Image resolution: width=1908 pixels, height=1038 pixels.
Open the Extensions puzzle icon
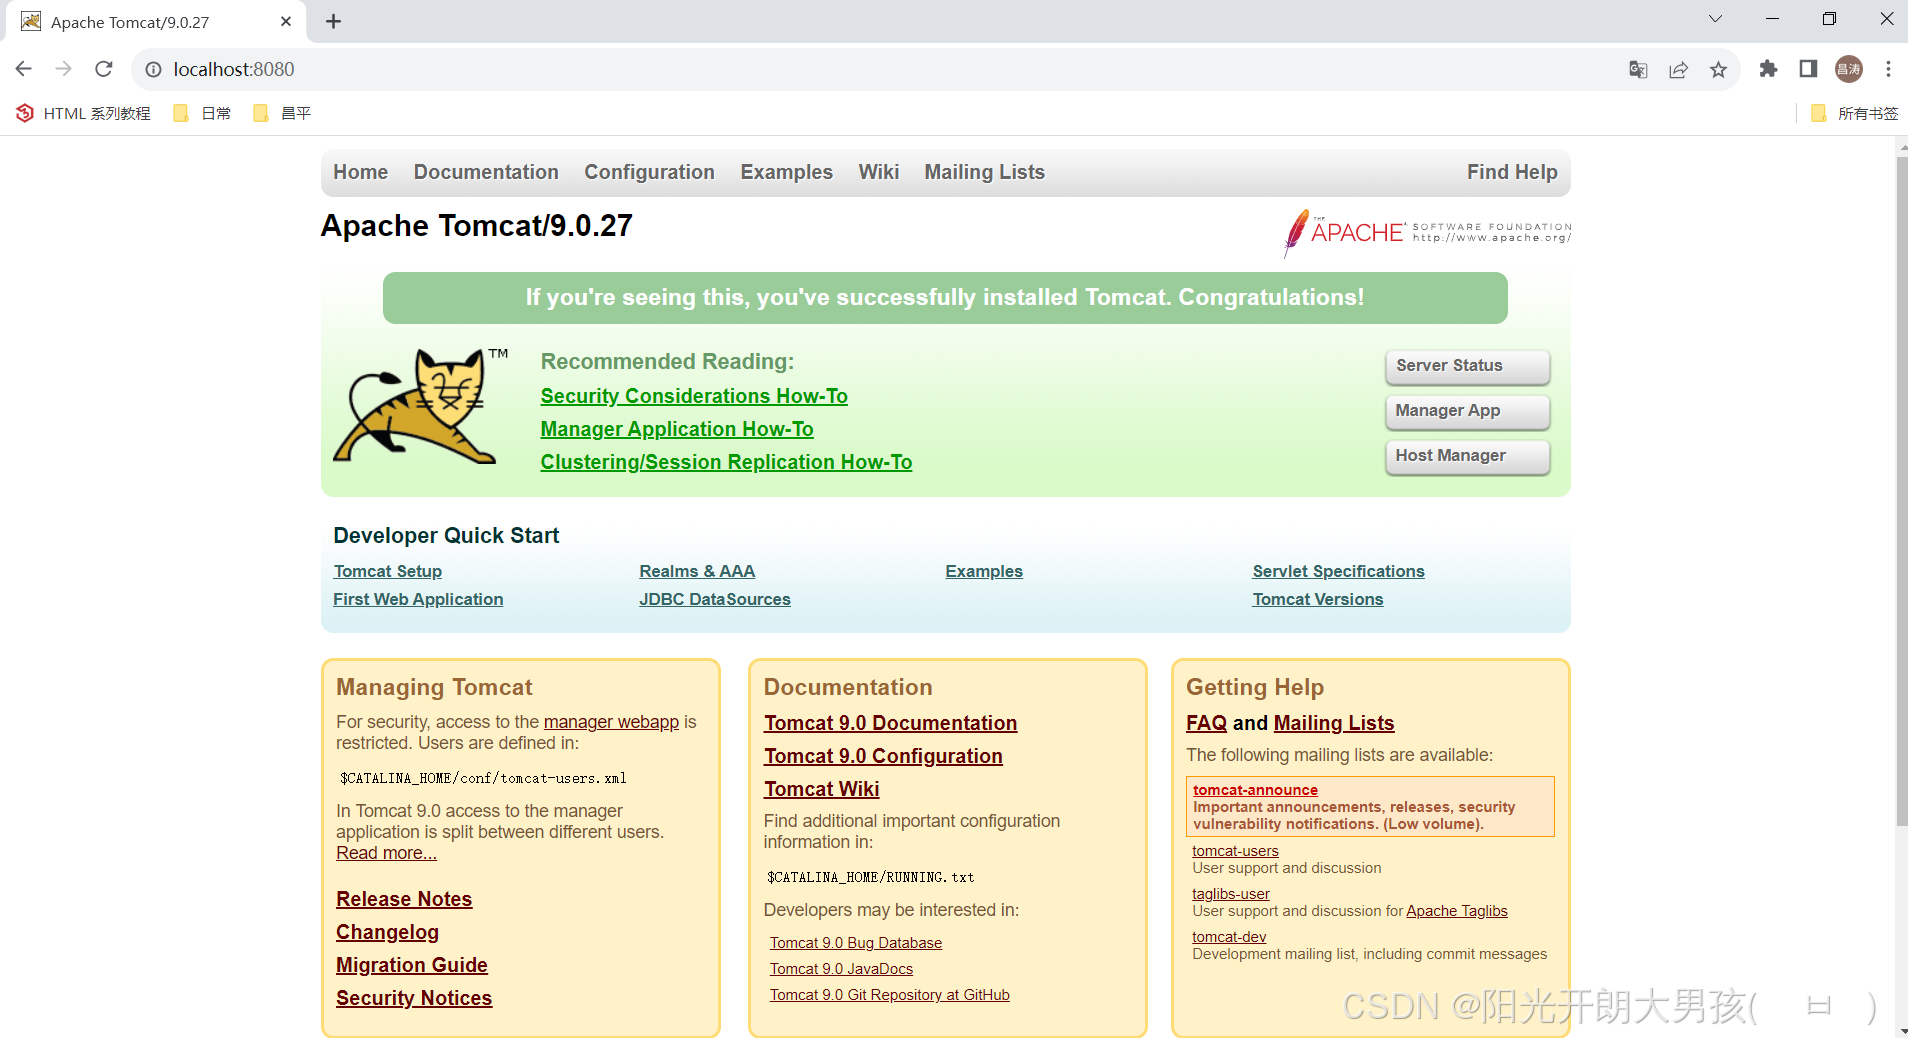tap(1768, 69)
